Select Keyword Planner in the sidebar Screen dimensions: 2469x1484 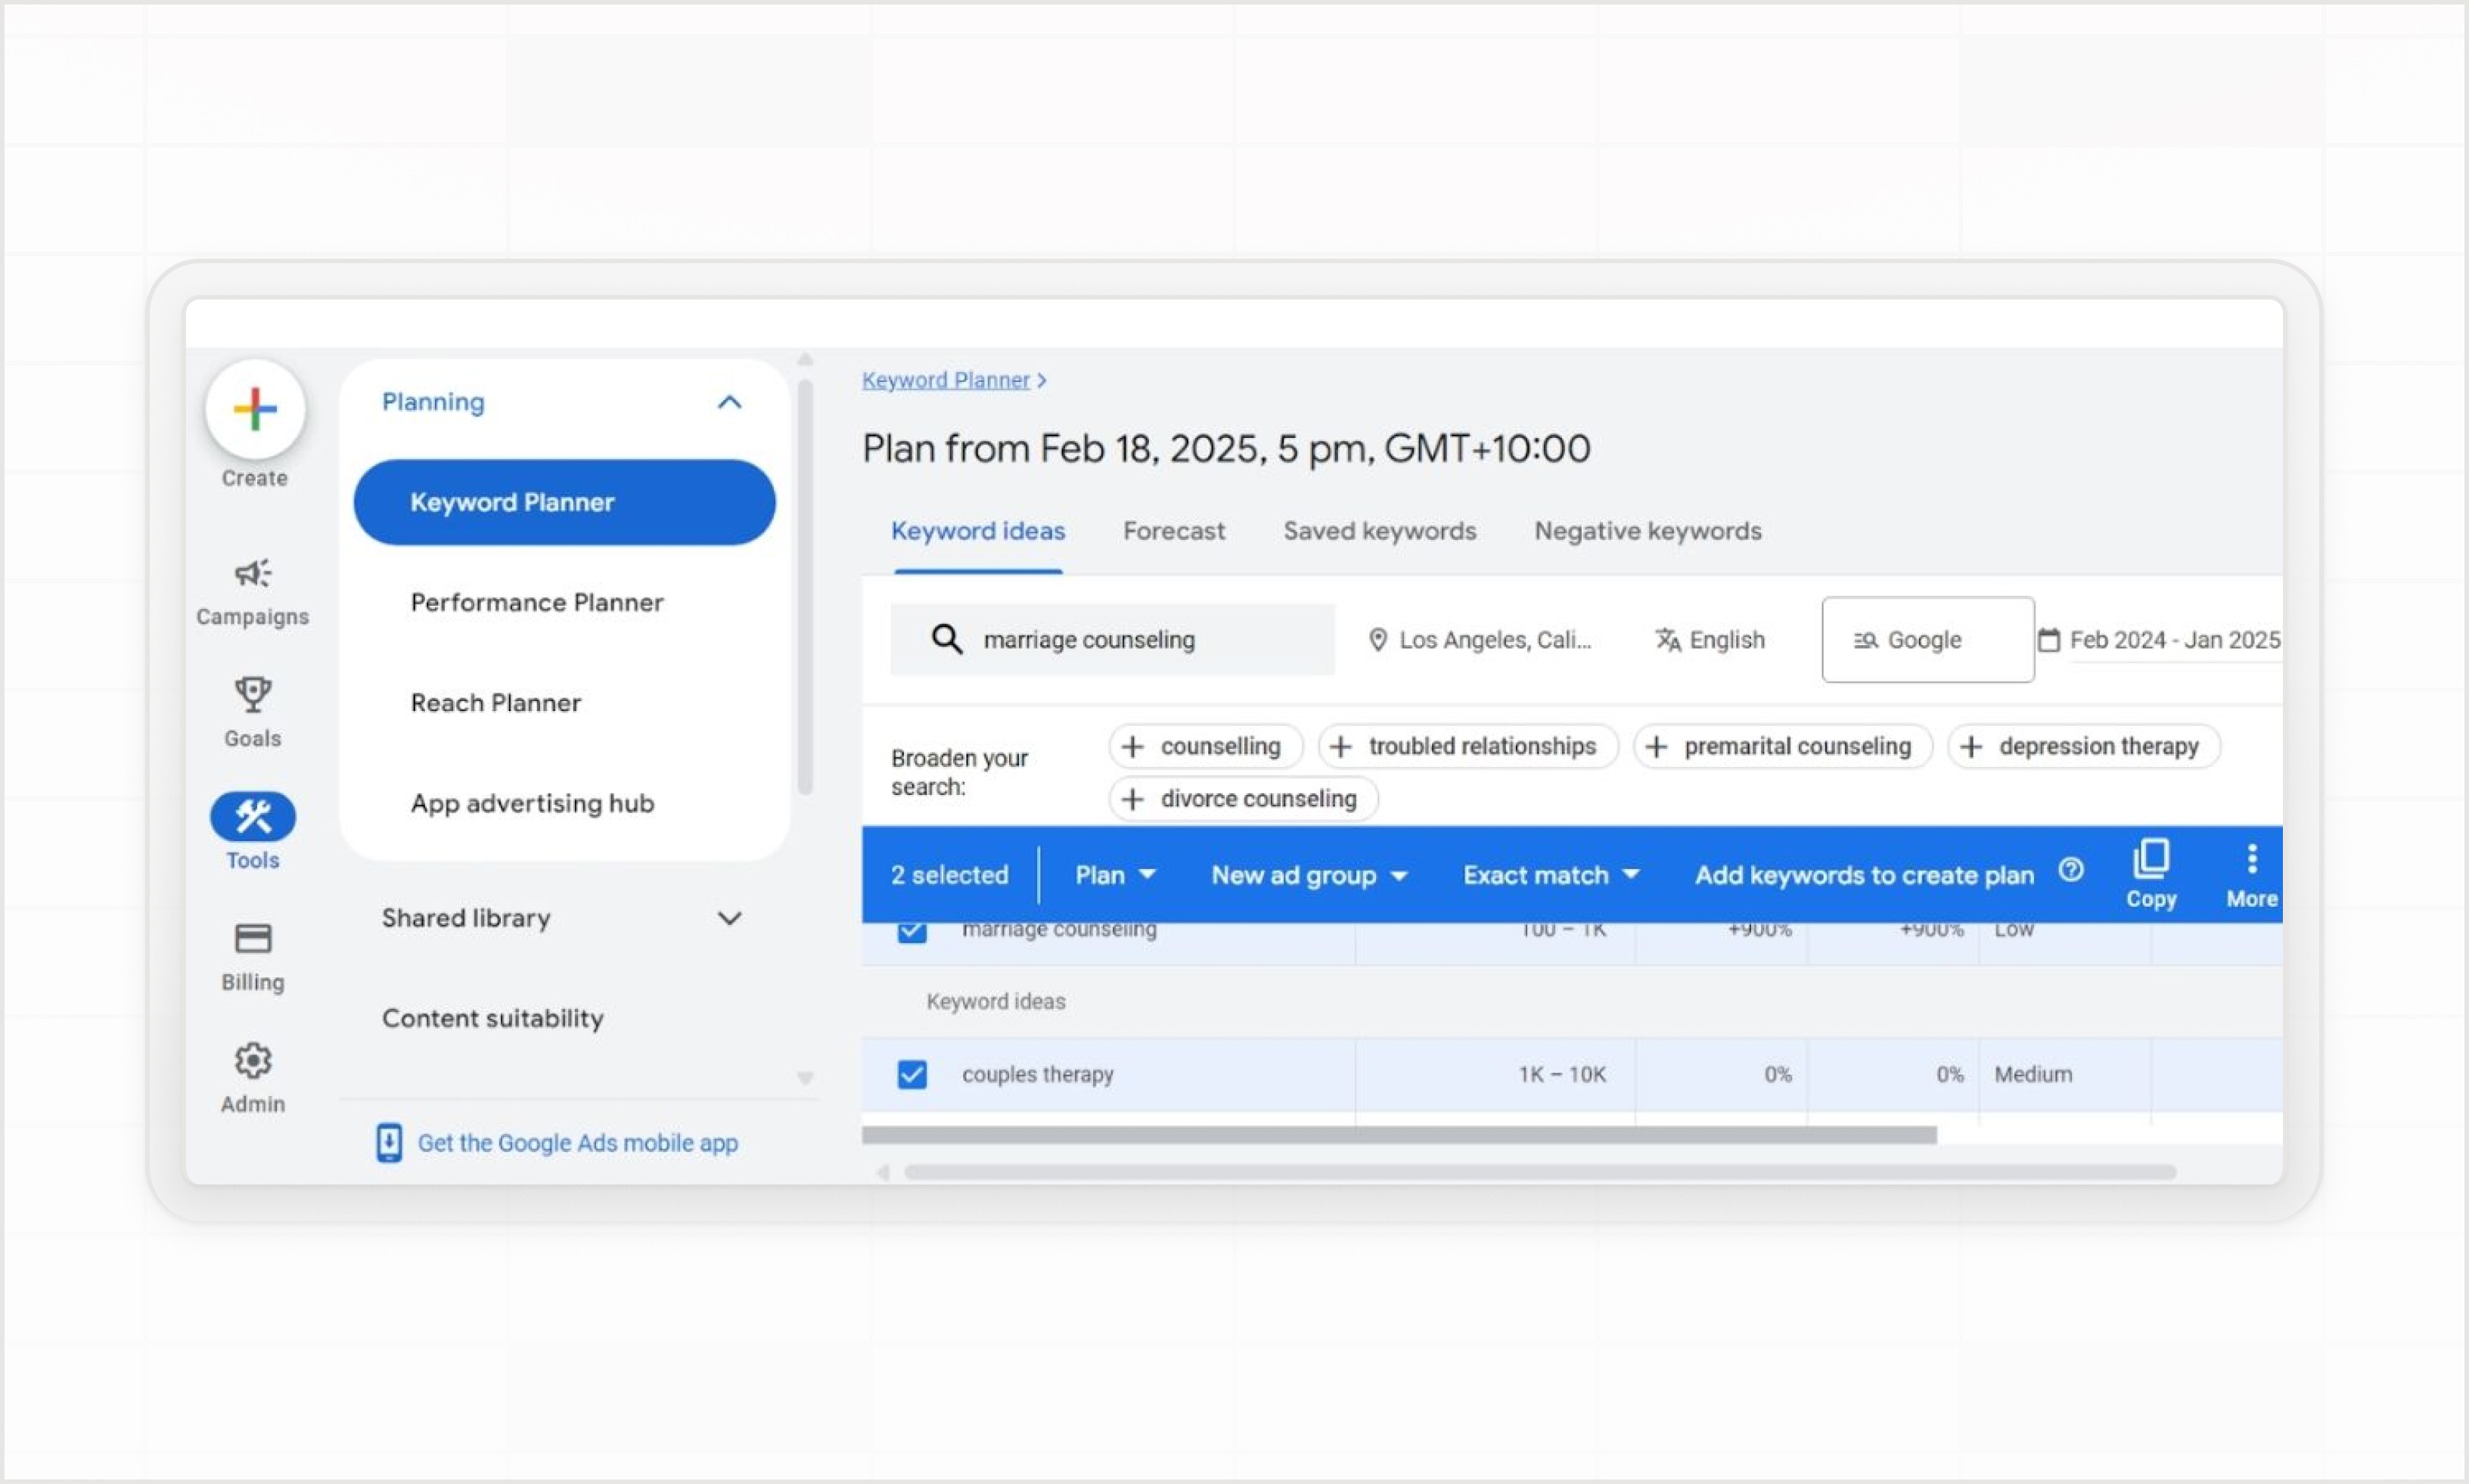(x=565, y=502)
